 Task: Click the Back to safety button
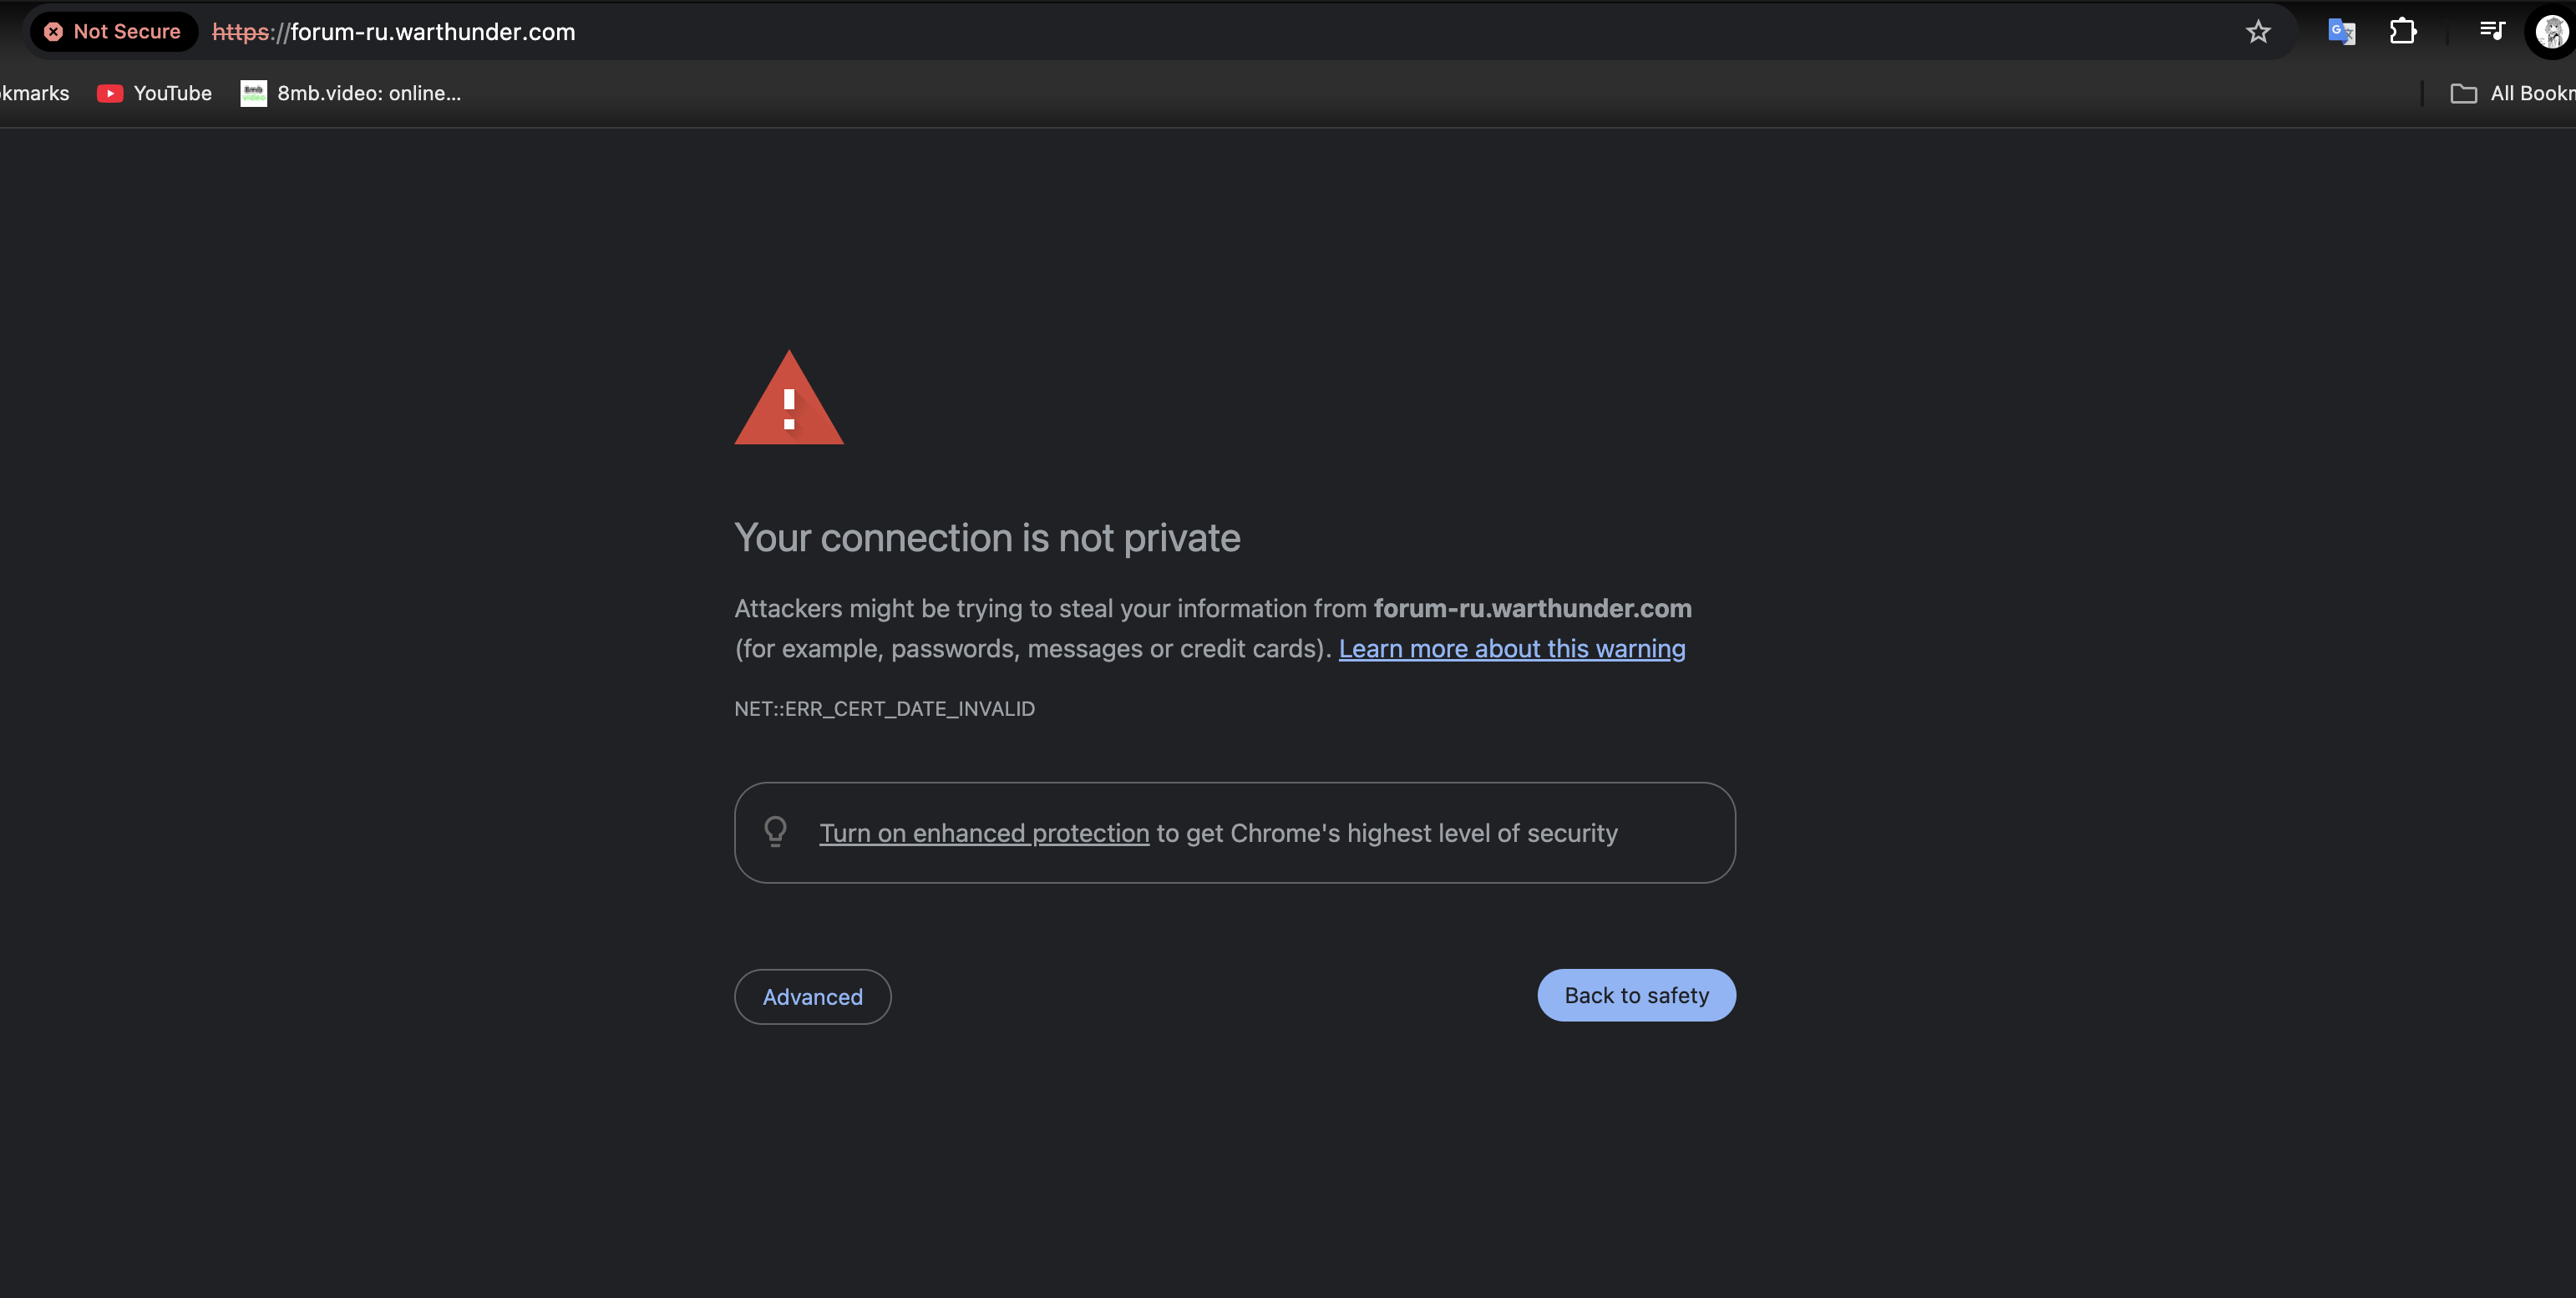pyautogui.click(x=1636, y=995)
